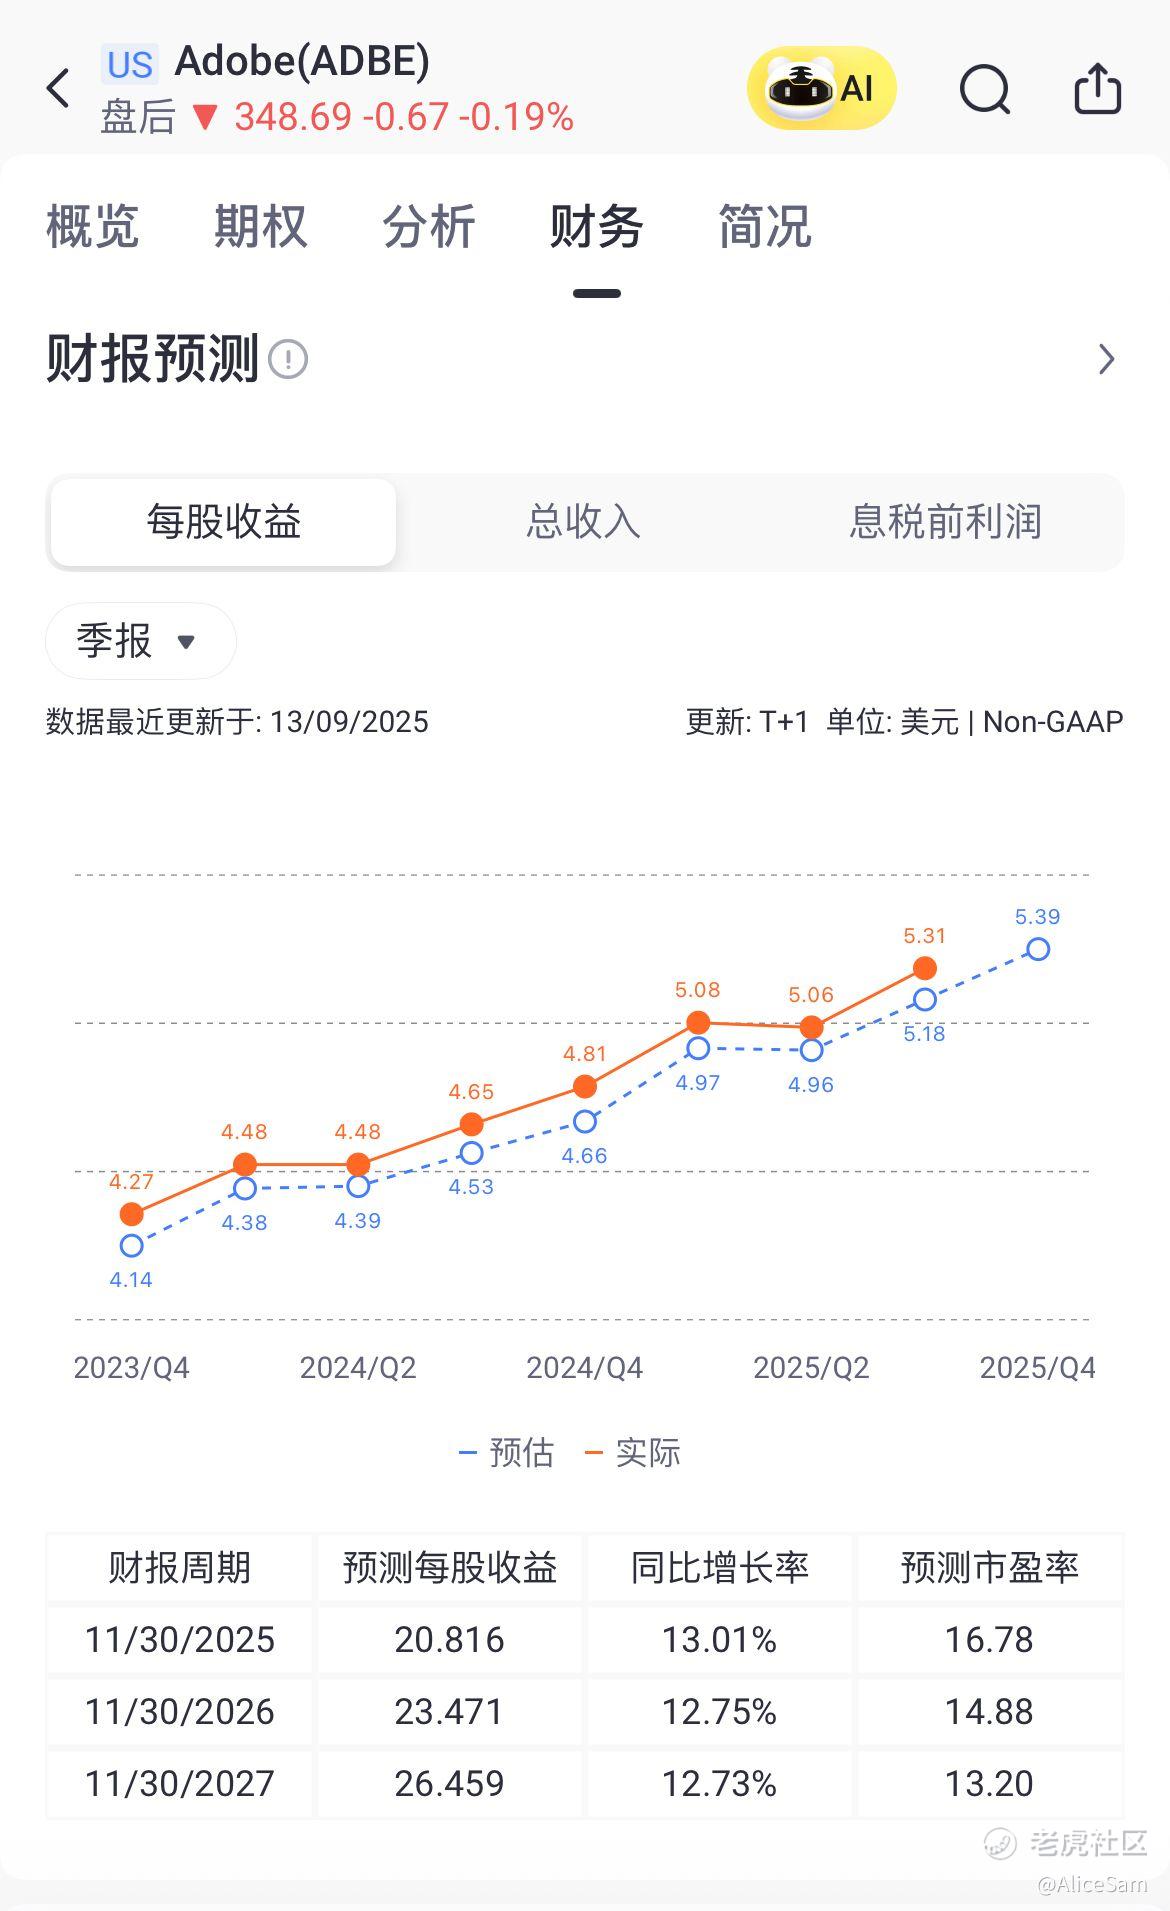Tap the 4.66 estimate data point
This screenshot has height=1911, width=1170.
coord(585,1121)
